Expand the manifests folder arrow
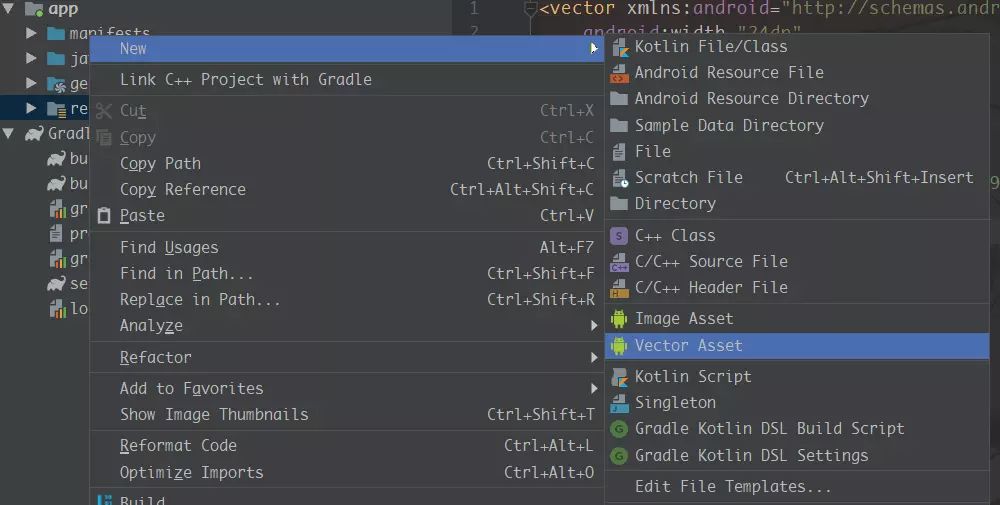Screen dimensions: 1000x505 (x=32, y=34)
